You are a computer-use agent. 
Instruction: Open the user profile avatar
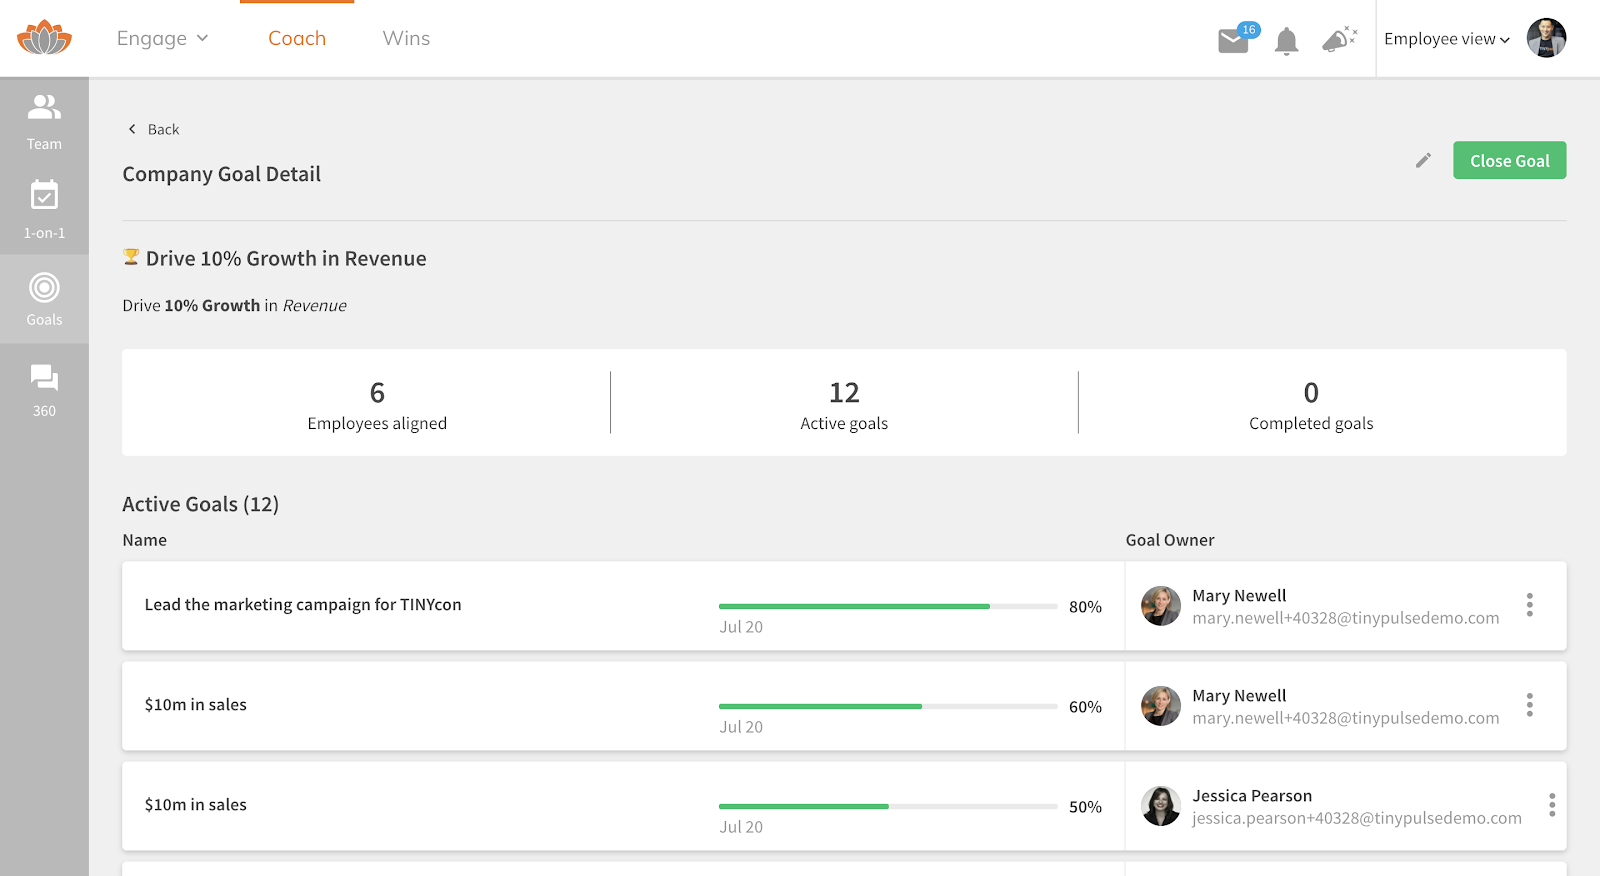coord(1546,39)
